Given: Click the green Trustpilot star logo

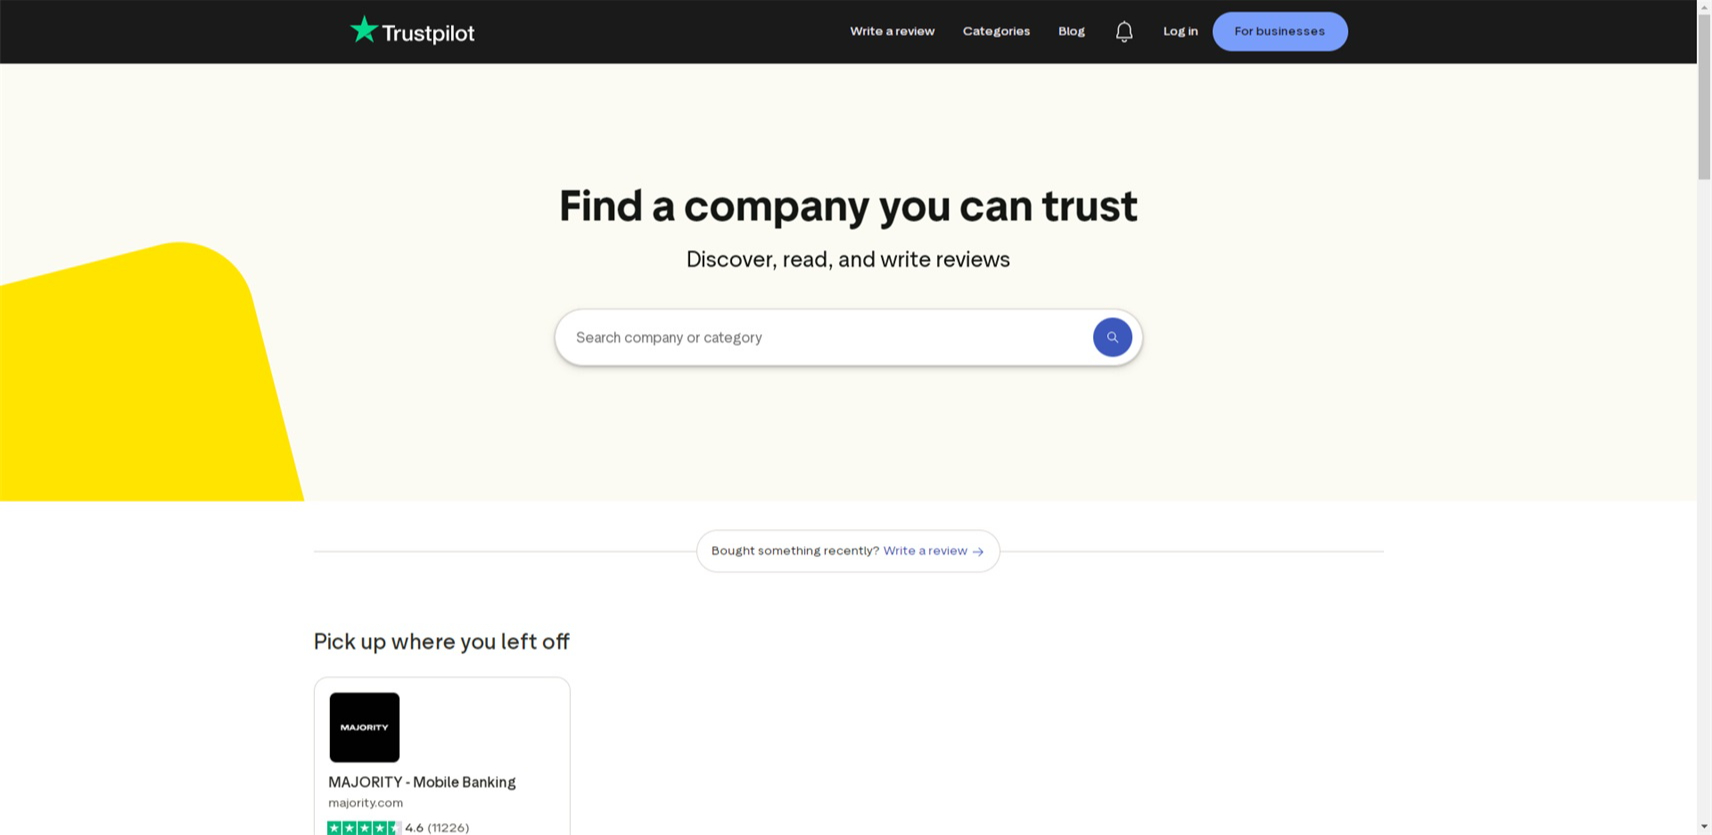Looking at the screenshot, I should click(363, 30).
